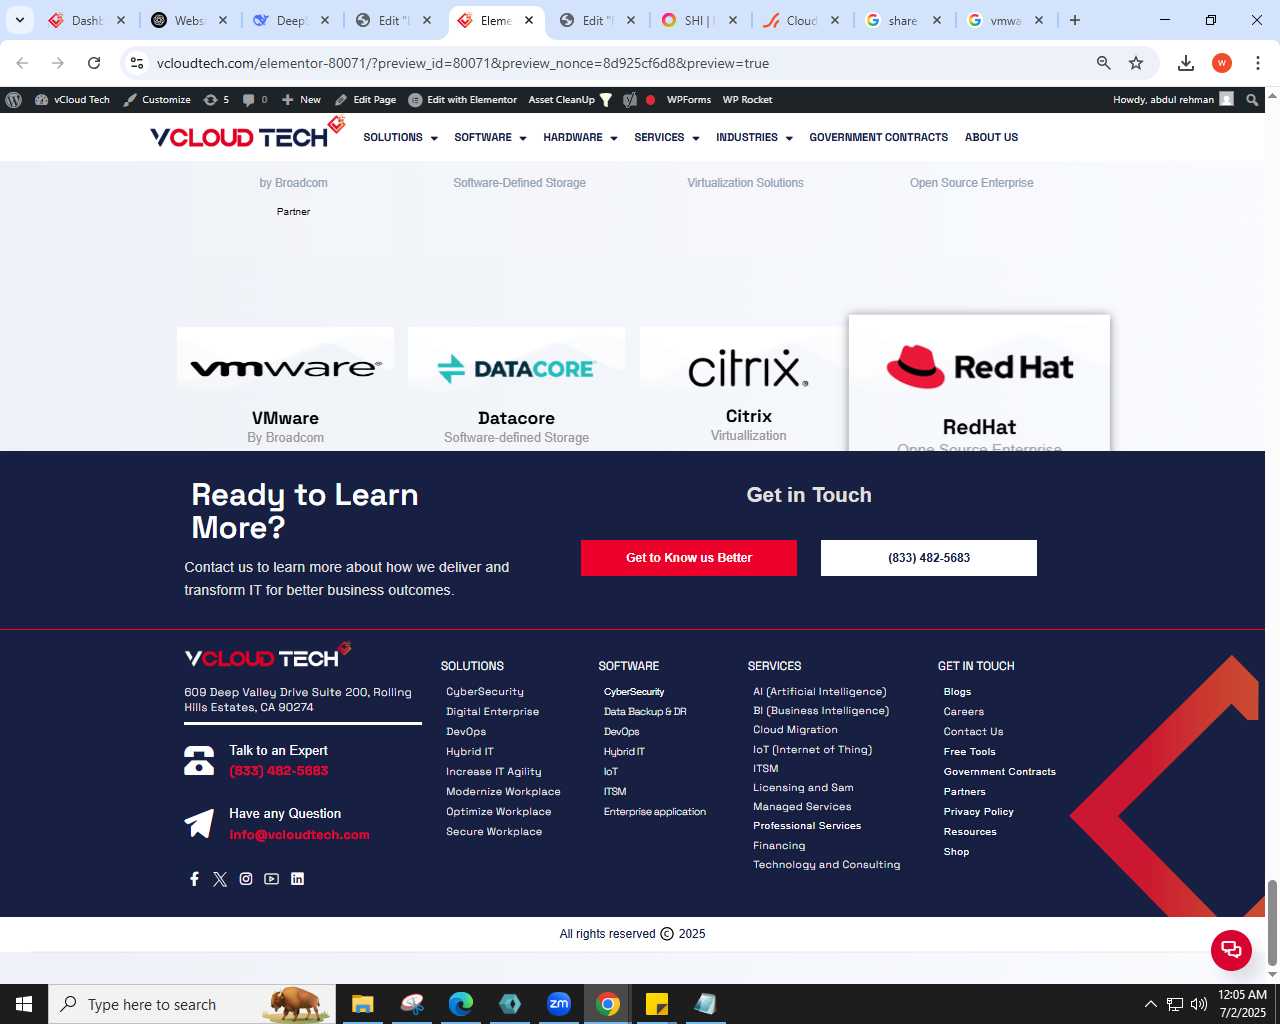Open the Instagram icon in the footer
Image resolution: width=1280 pixels, height=1024 pixels.
(246, 879)
